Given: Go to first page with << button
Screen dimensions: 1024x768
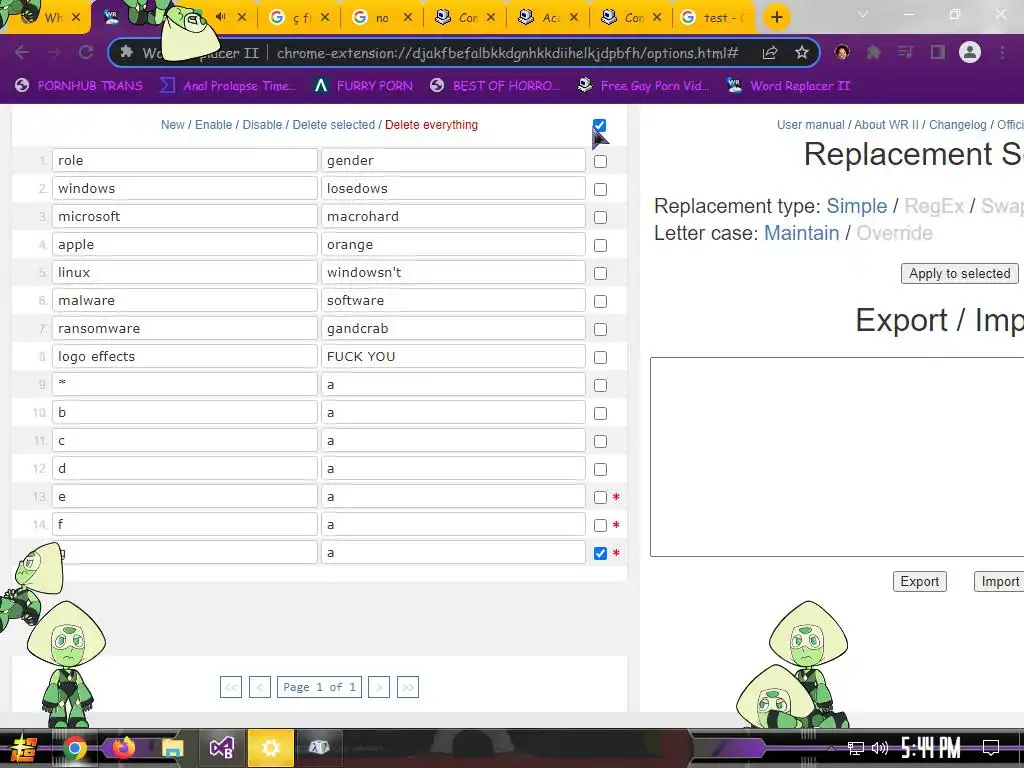Looking at the screenshot, I should 231,687.
